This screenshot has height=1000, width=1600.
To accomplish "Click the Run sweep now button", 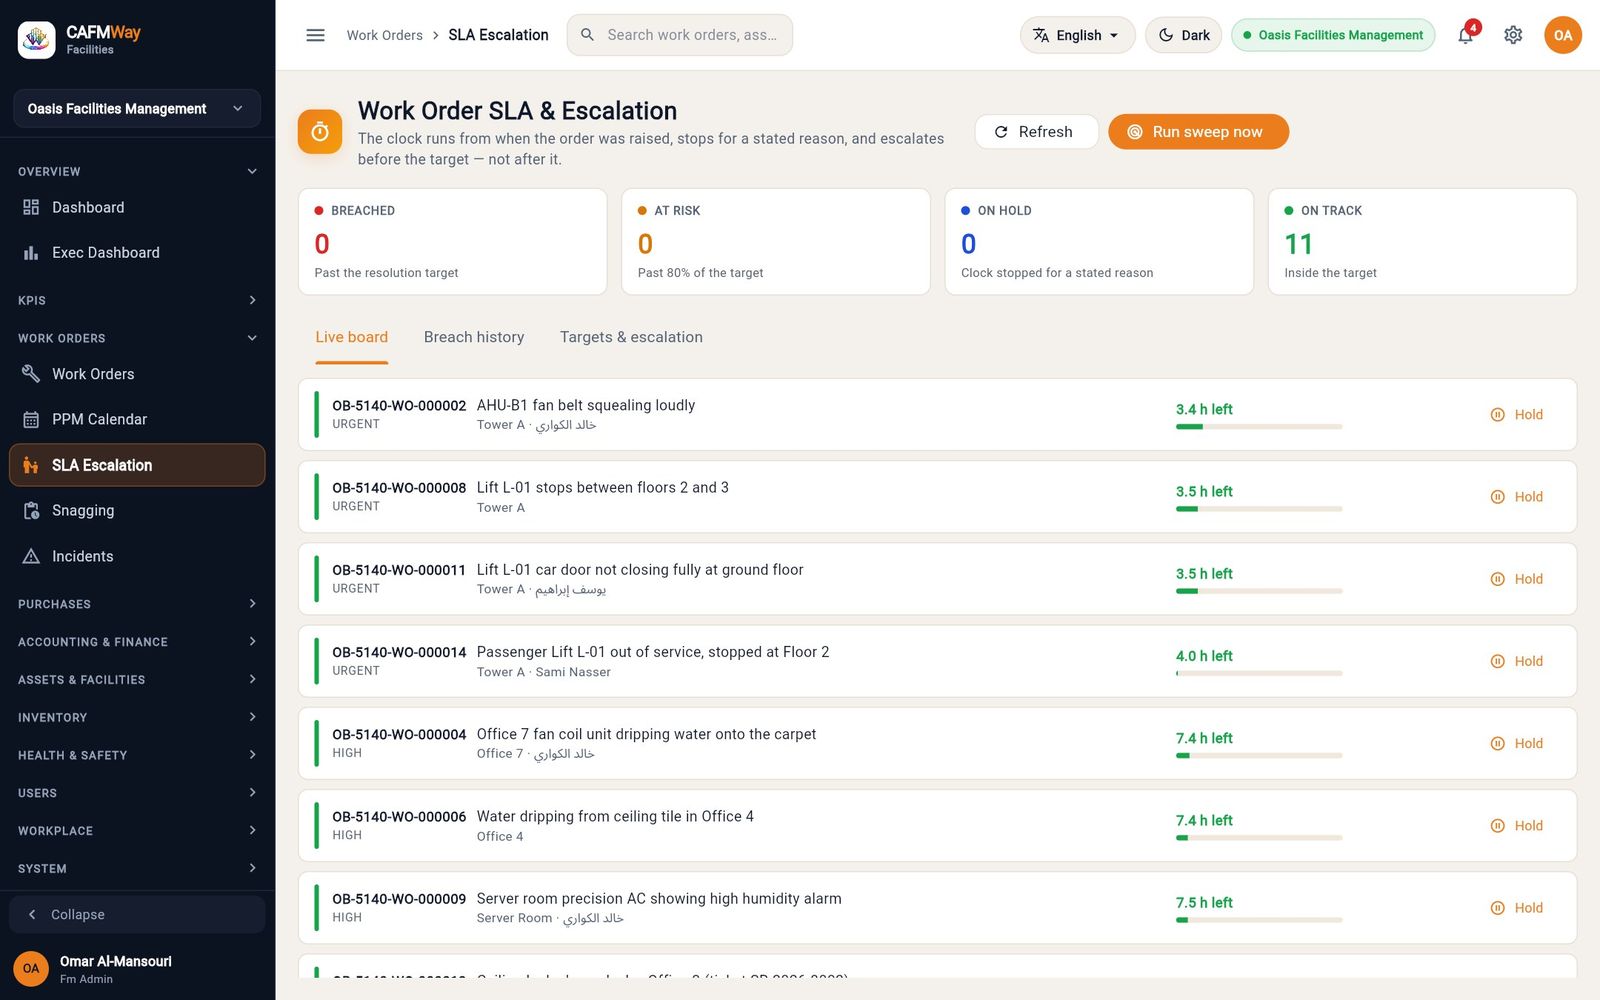I will [1198, 132].
